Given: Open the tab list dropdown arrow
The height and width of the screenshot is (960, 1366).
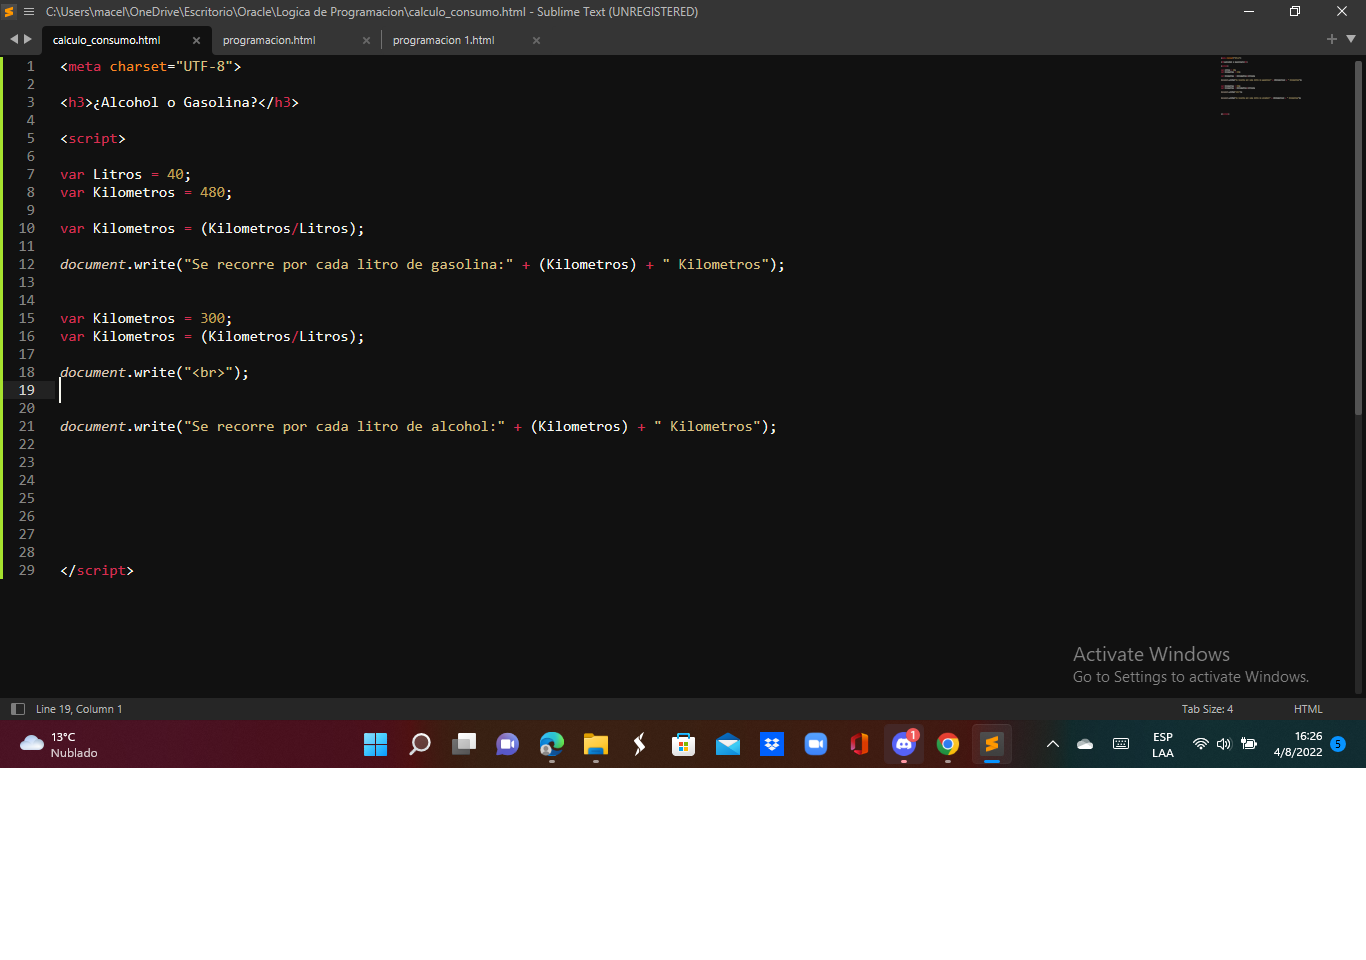Looking at the screenshot, I should click(1351, 39).
